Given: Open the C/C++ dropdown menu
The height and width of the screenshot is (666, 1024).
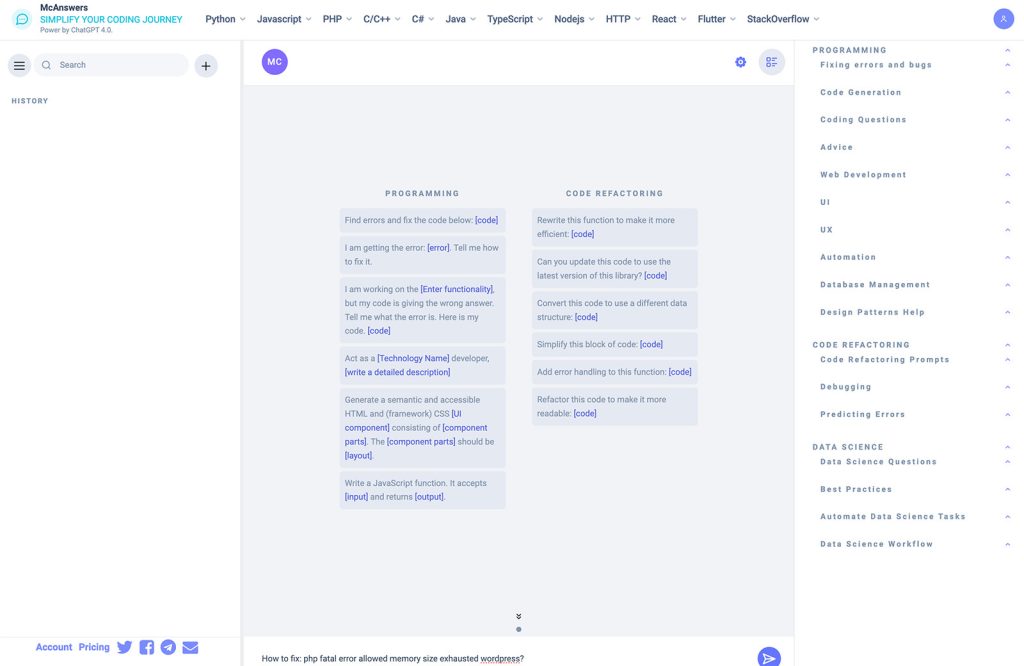Looking at the screenshot, I should click(x=382, y=19).
